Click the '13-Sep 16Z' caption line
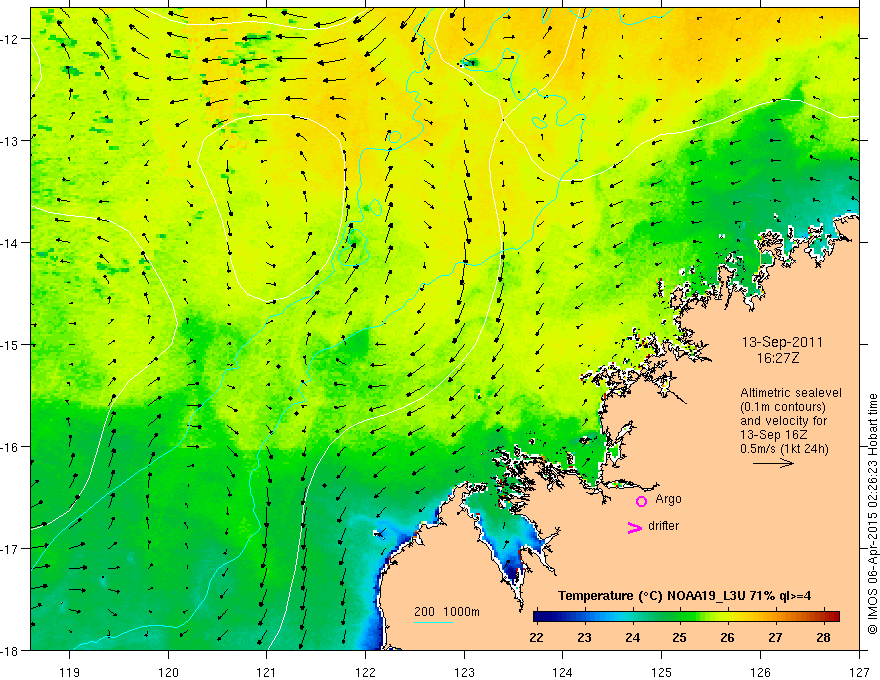Image resolution: width=880 pixels, height=680 pixels. [x=774, y=435]
